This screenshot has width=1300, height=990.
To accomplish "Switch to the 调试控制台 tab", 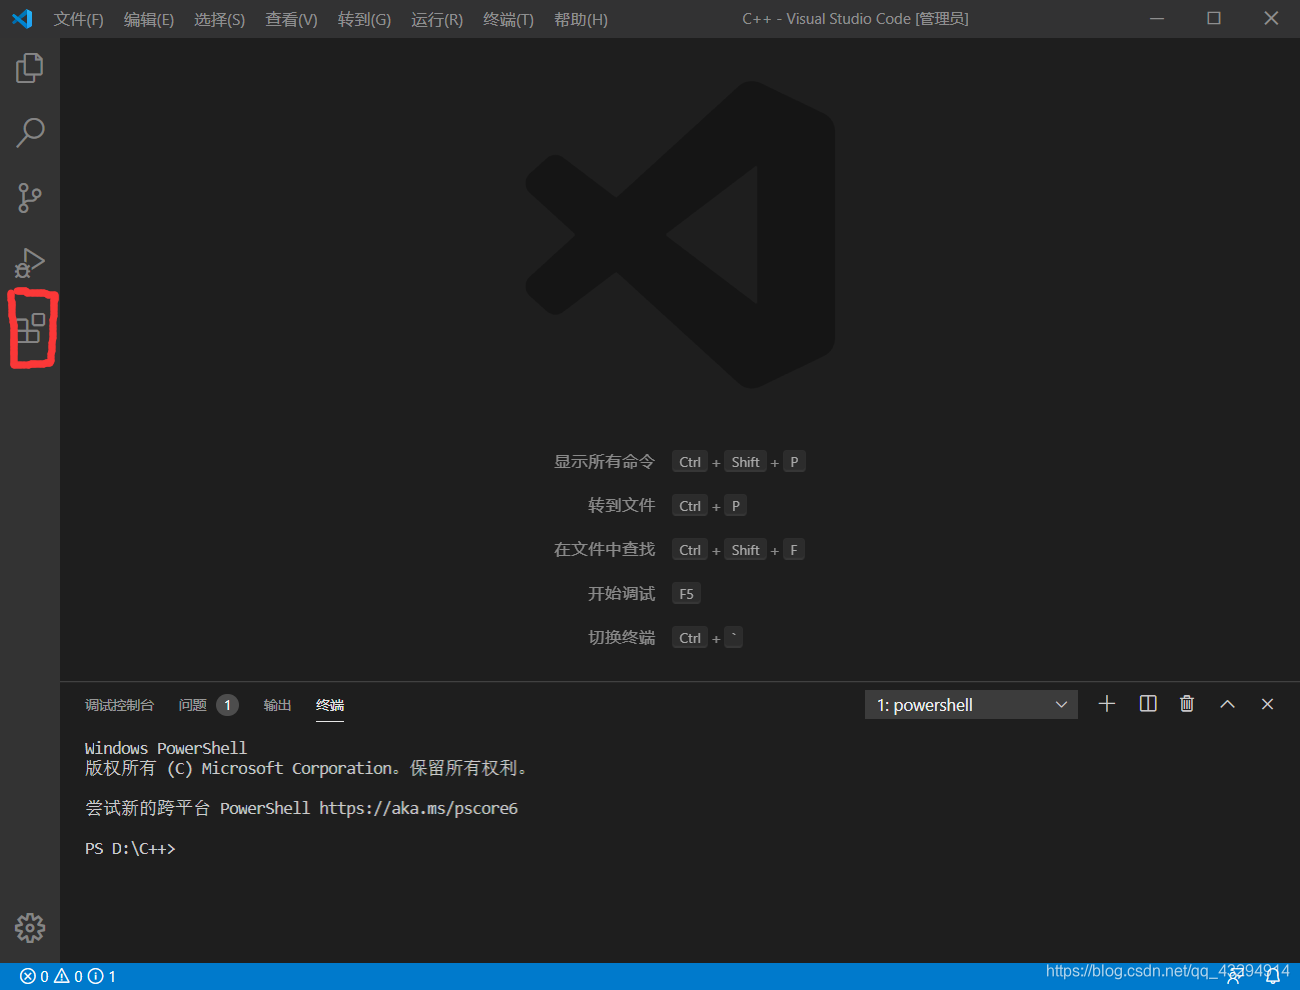I will pyautogui.click(x=119, y=705).
